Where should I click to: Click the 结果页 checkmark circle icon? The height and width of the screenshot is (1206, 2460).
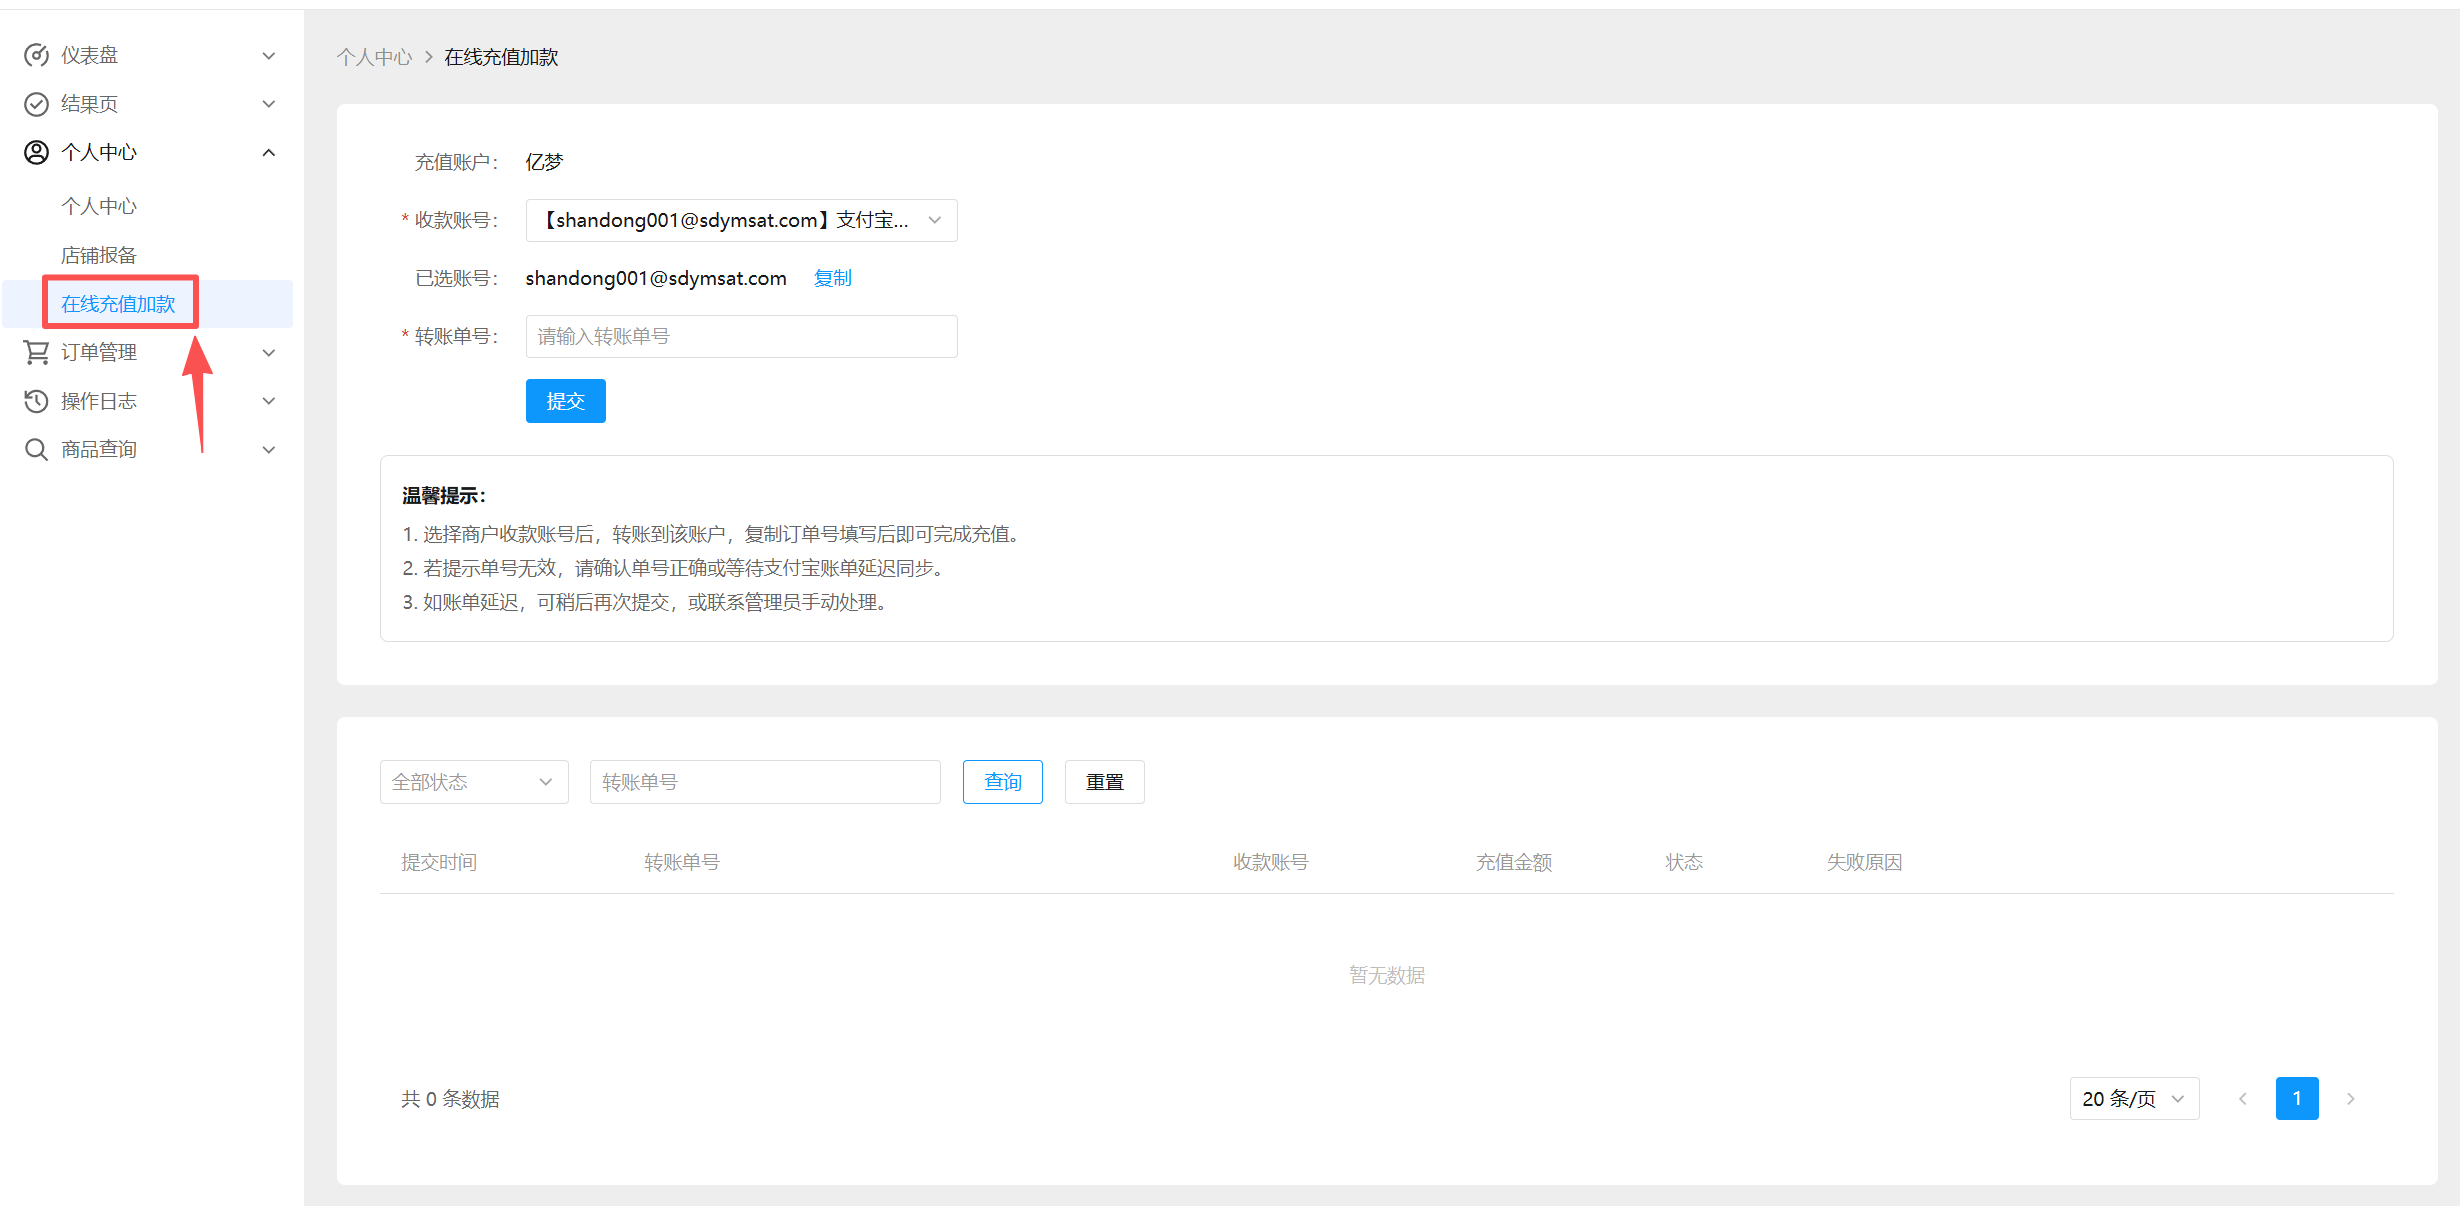click(36, 104)
